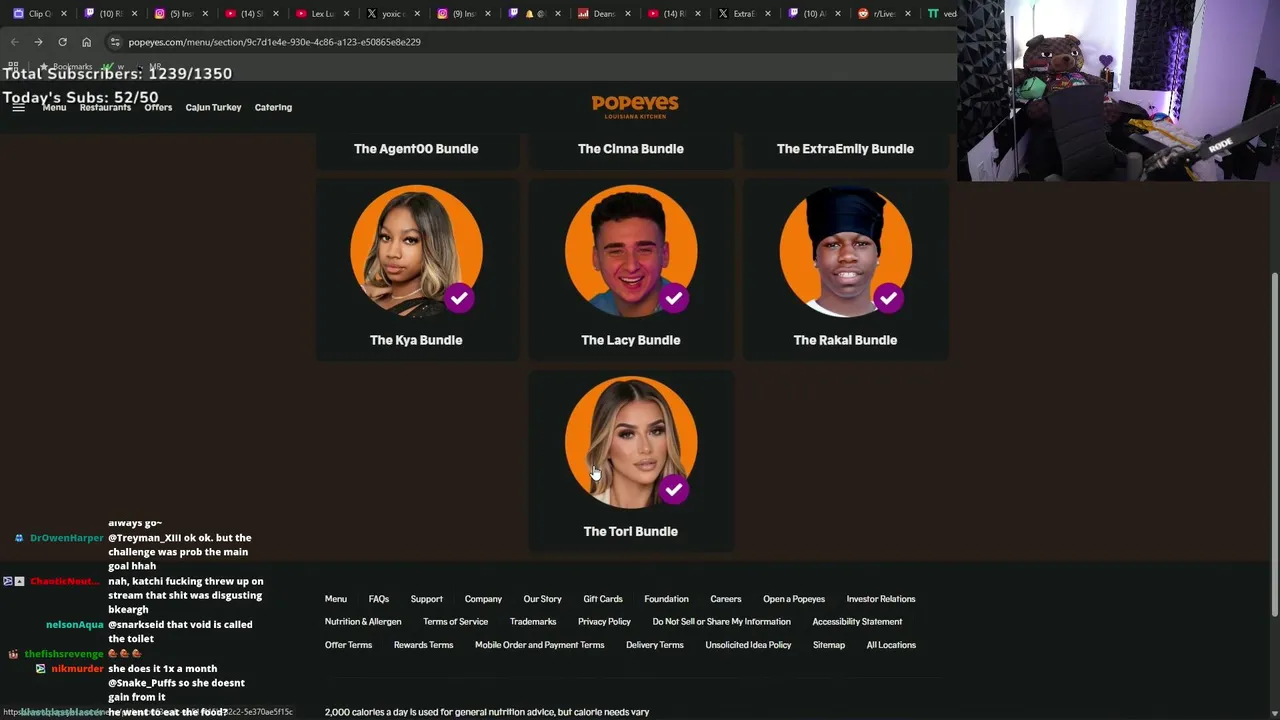
Task: Open the Catering nav link
Action: pyautogui.click(x=273, y=107)
